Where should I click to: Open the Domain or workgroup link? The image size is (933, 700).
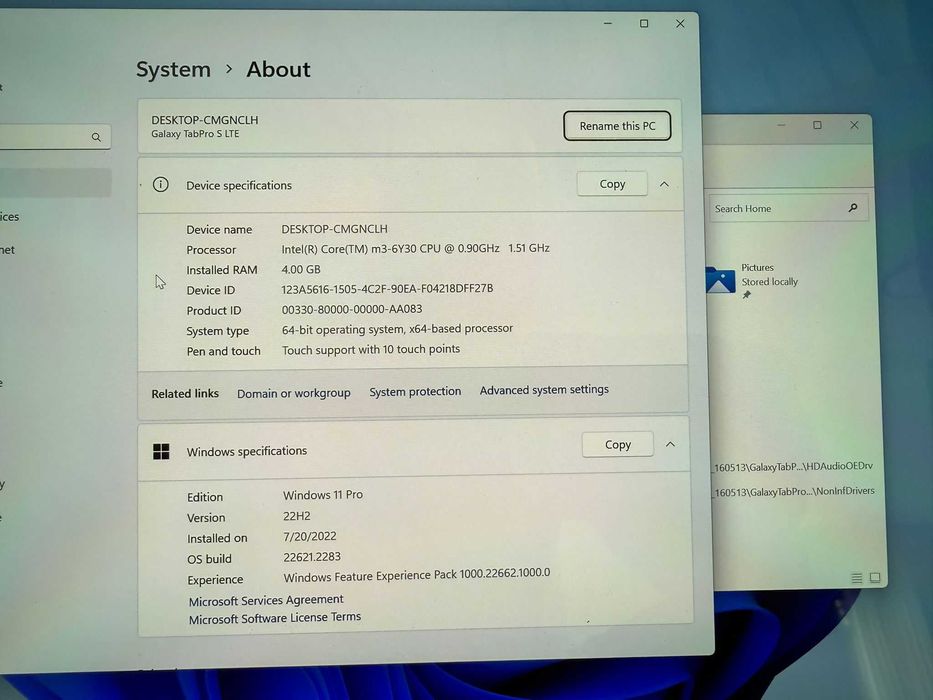[293, 393]
